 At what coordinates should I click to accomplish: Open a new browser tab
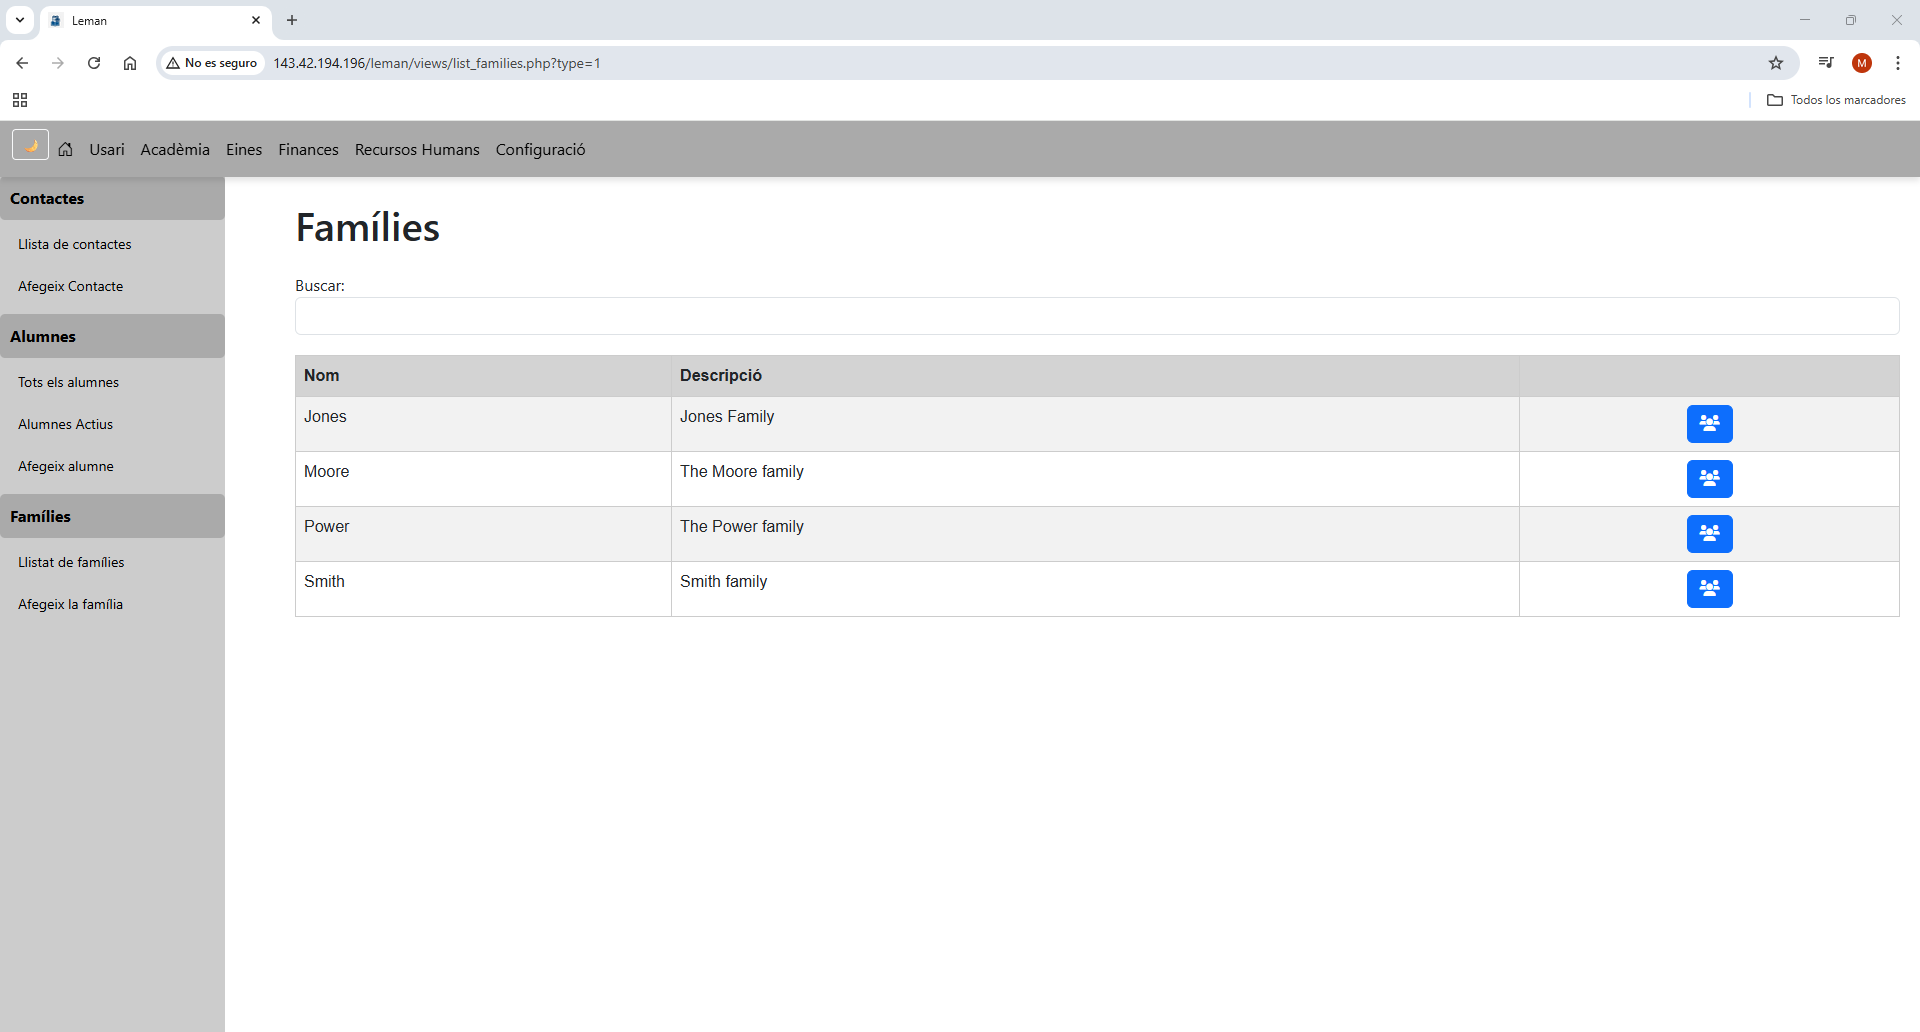tap(292, 20)
